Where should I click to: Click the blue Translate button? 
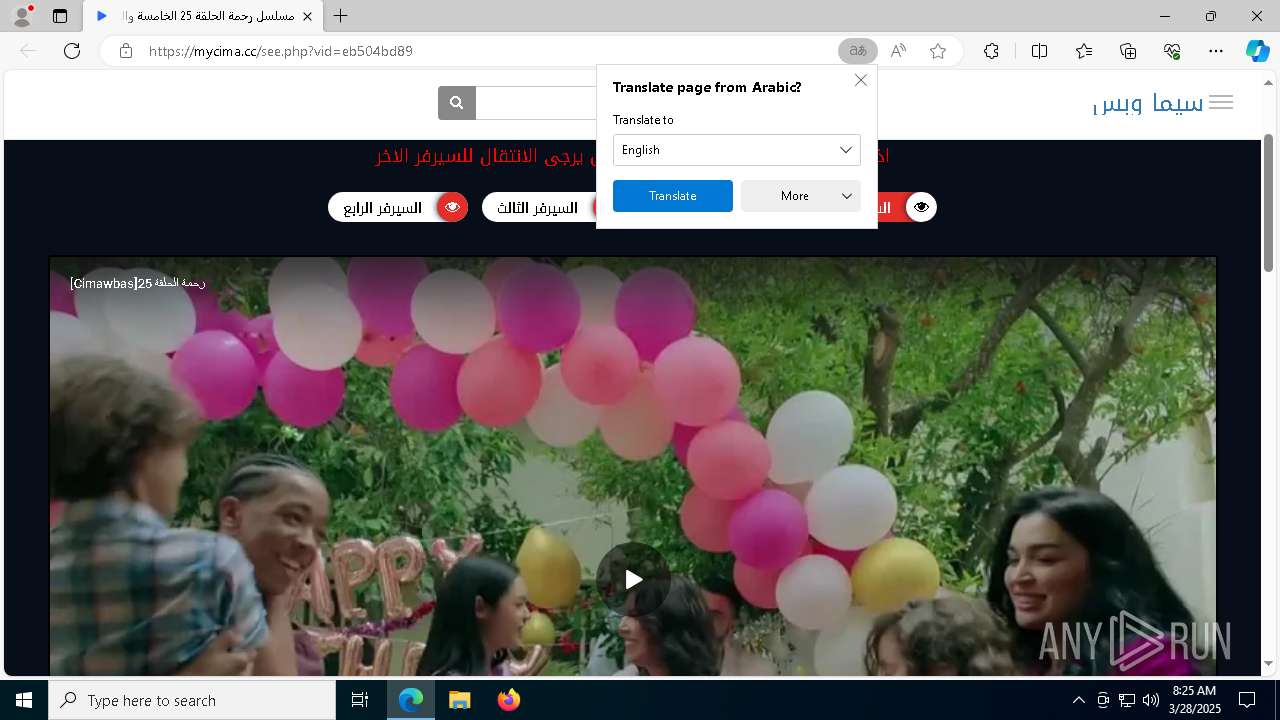click(673, 196)
